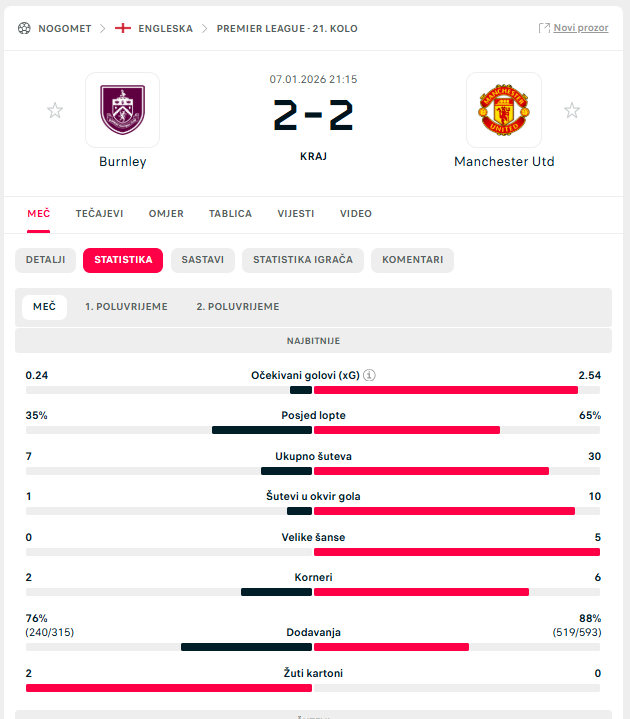The height and width of the screenshot is (719, 630).
Task: Click the Posjed lopte red possession bar
Action: [x=407, y=430]
